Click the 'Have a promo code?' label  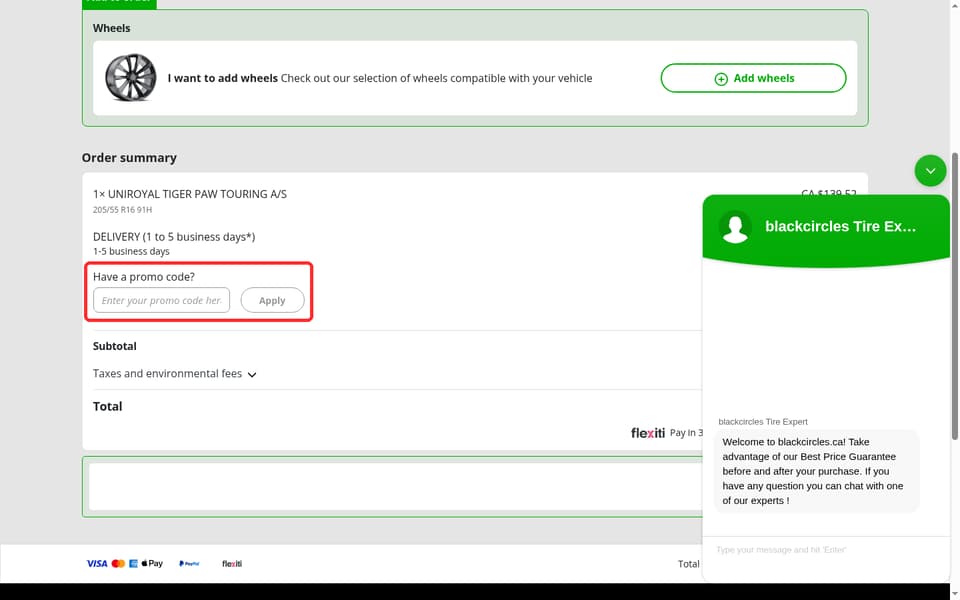(144, 277)
